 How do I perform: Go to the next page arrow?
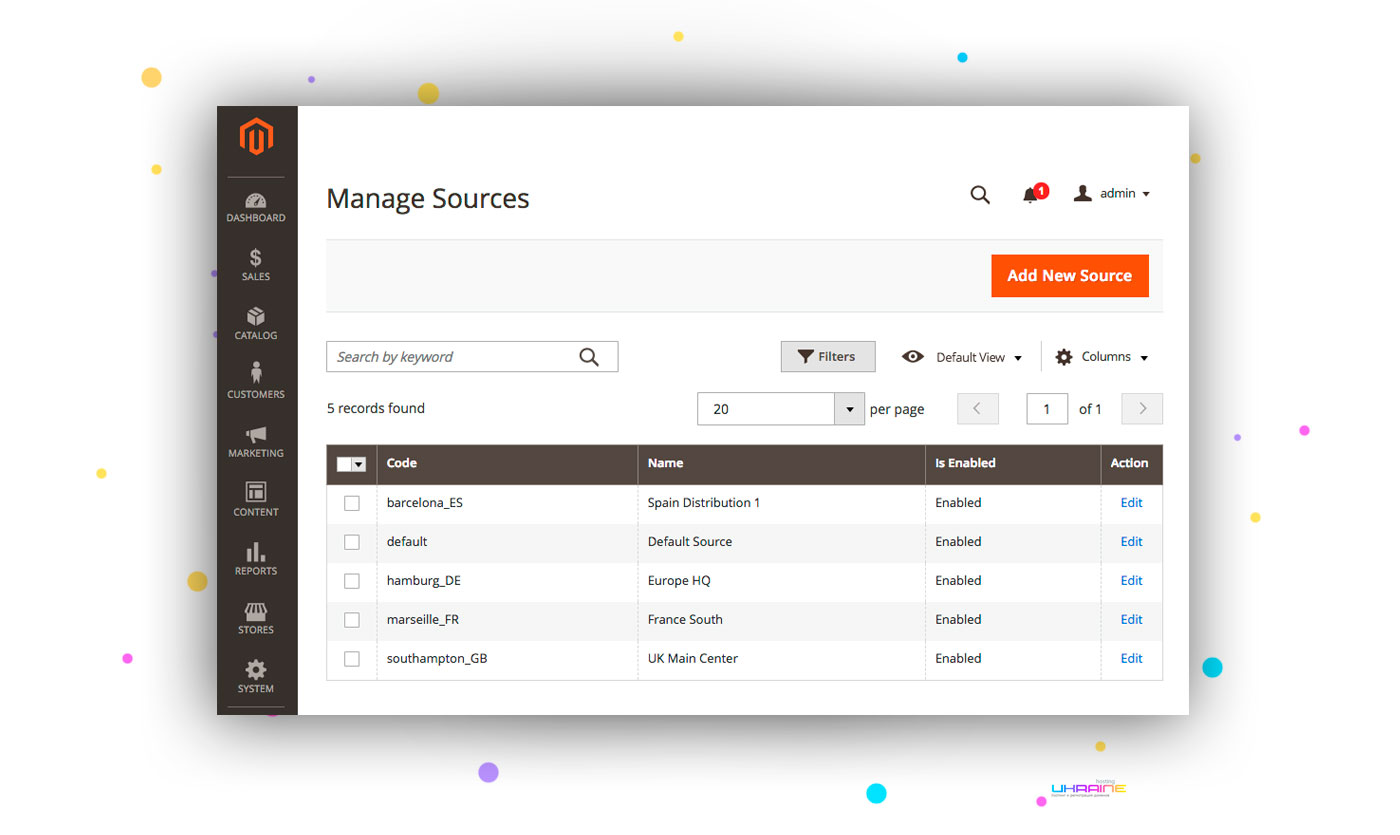click(1142, 409)
